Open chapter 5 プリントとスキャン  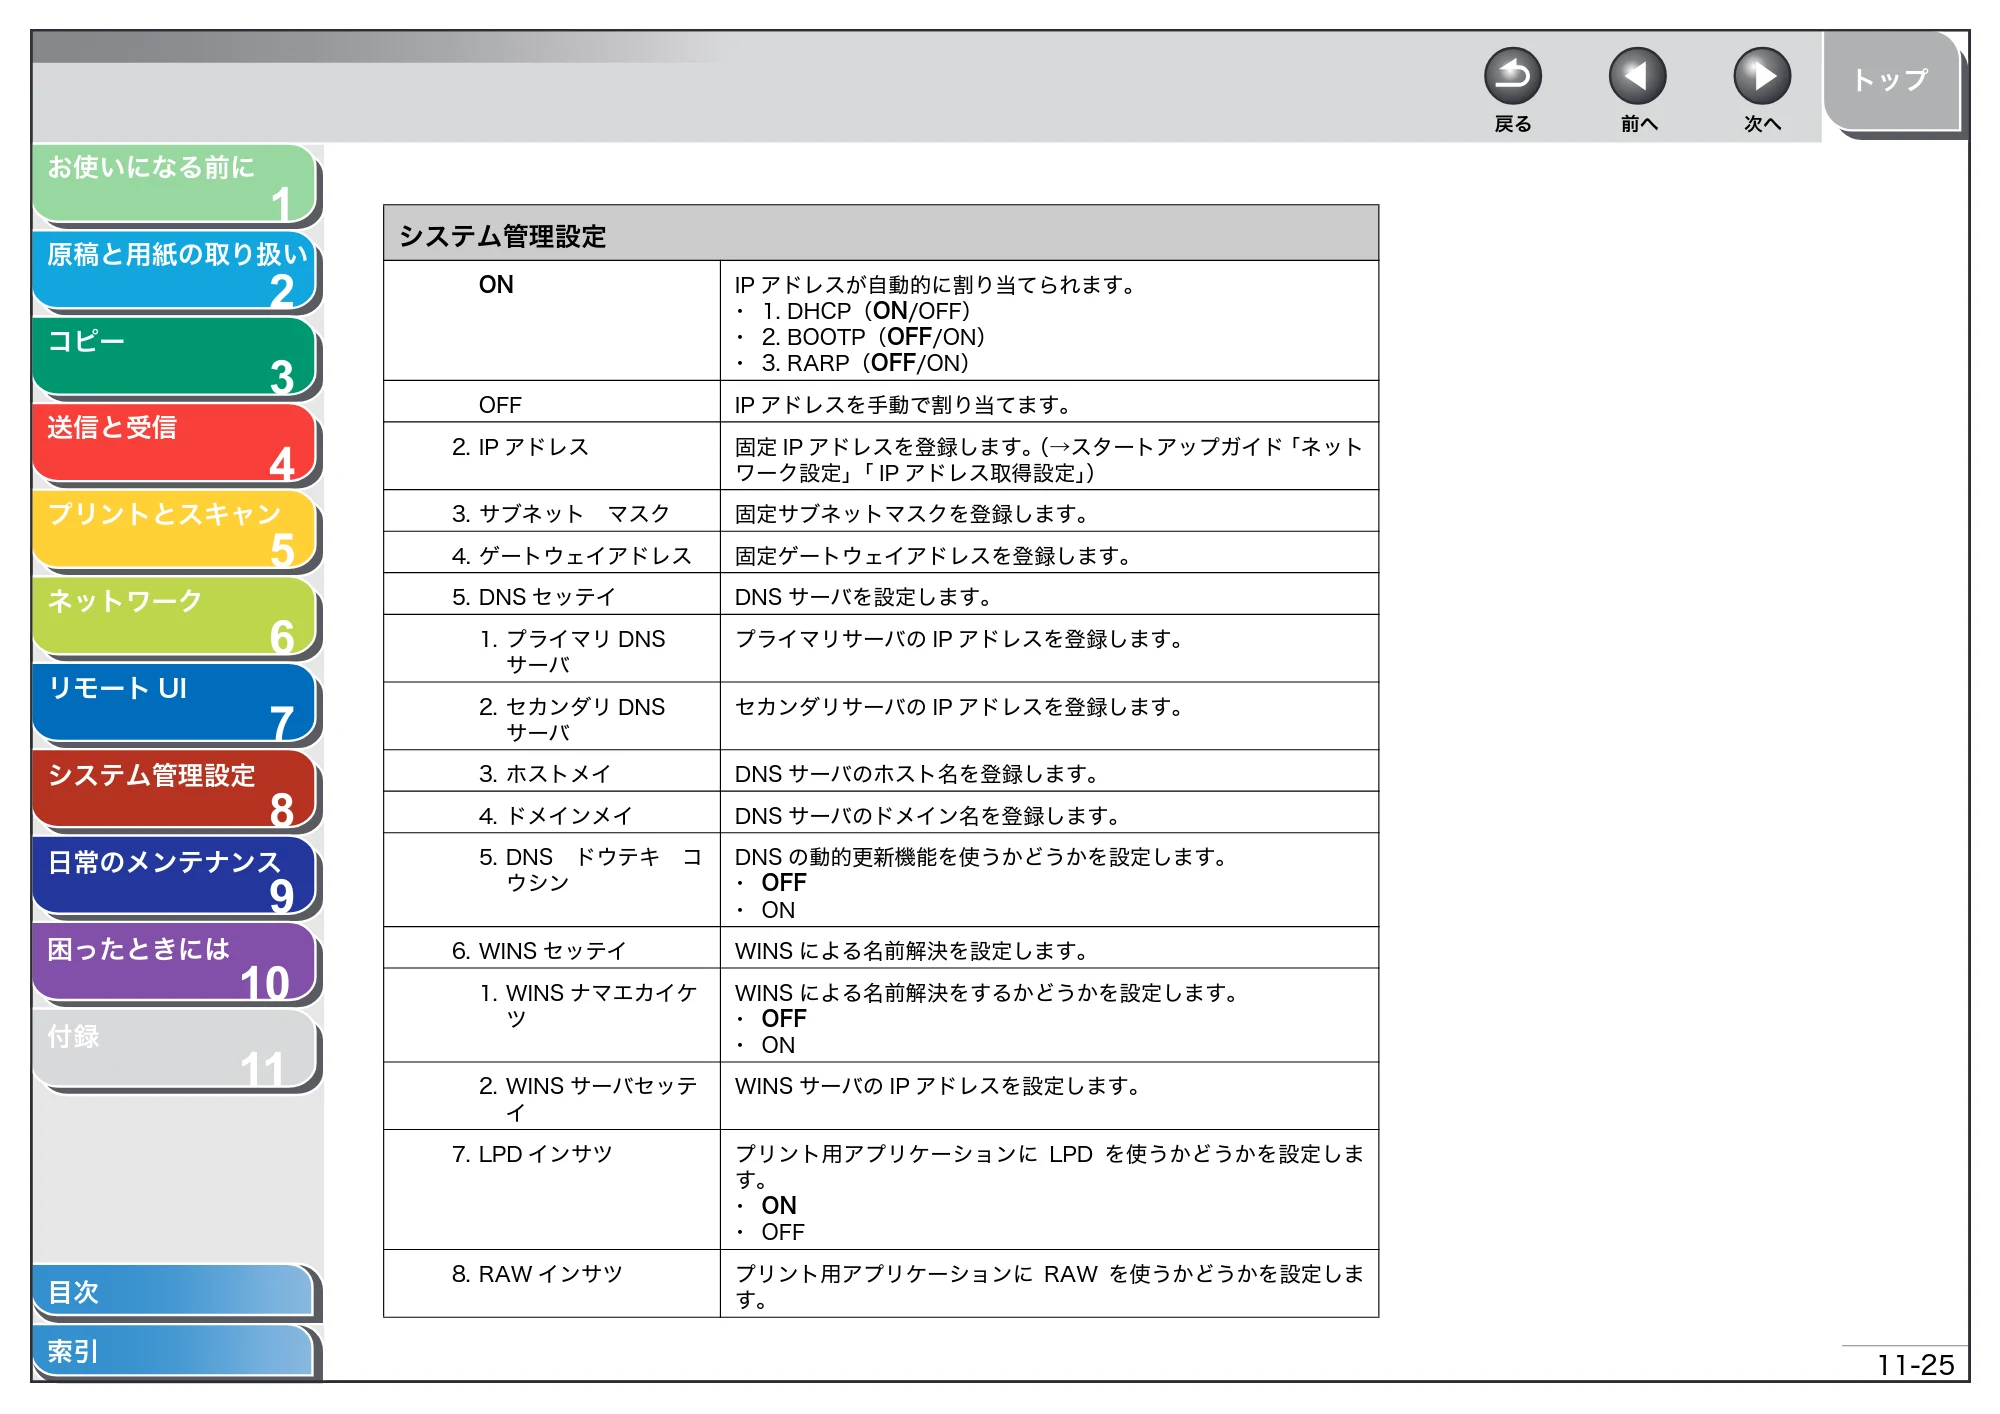[175, 530]
